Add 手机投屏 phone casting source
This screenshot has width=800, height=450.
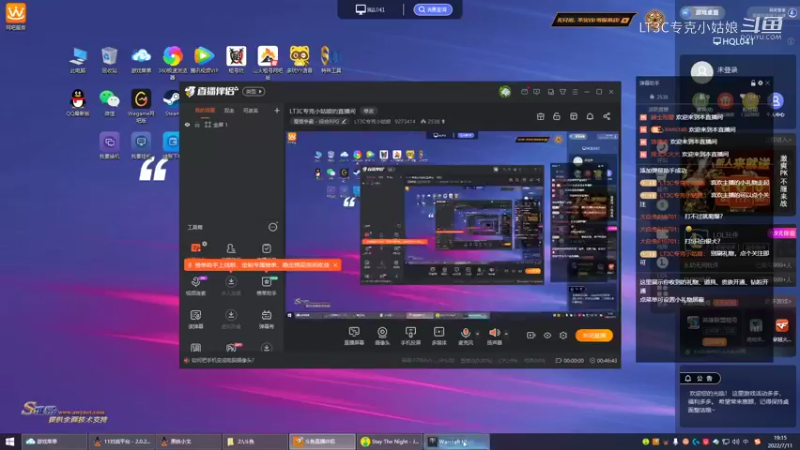pos(411,336)
